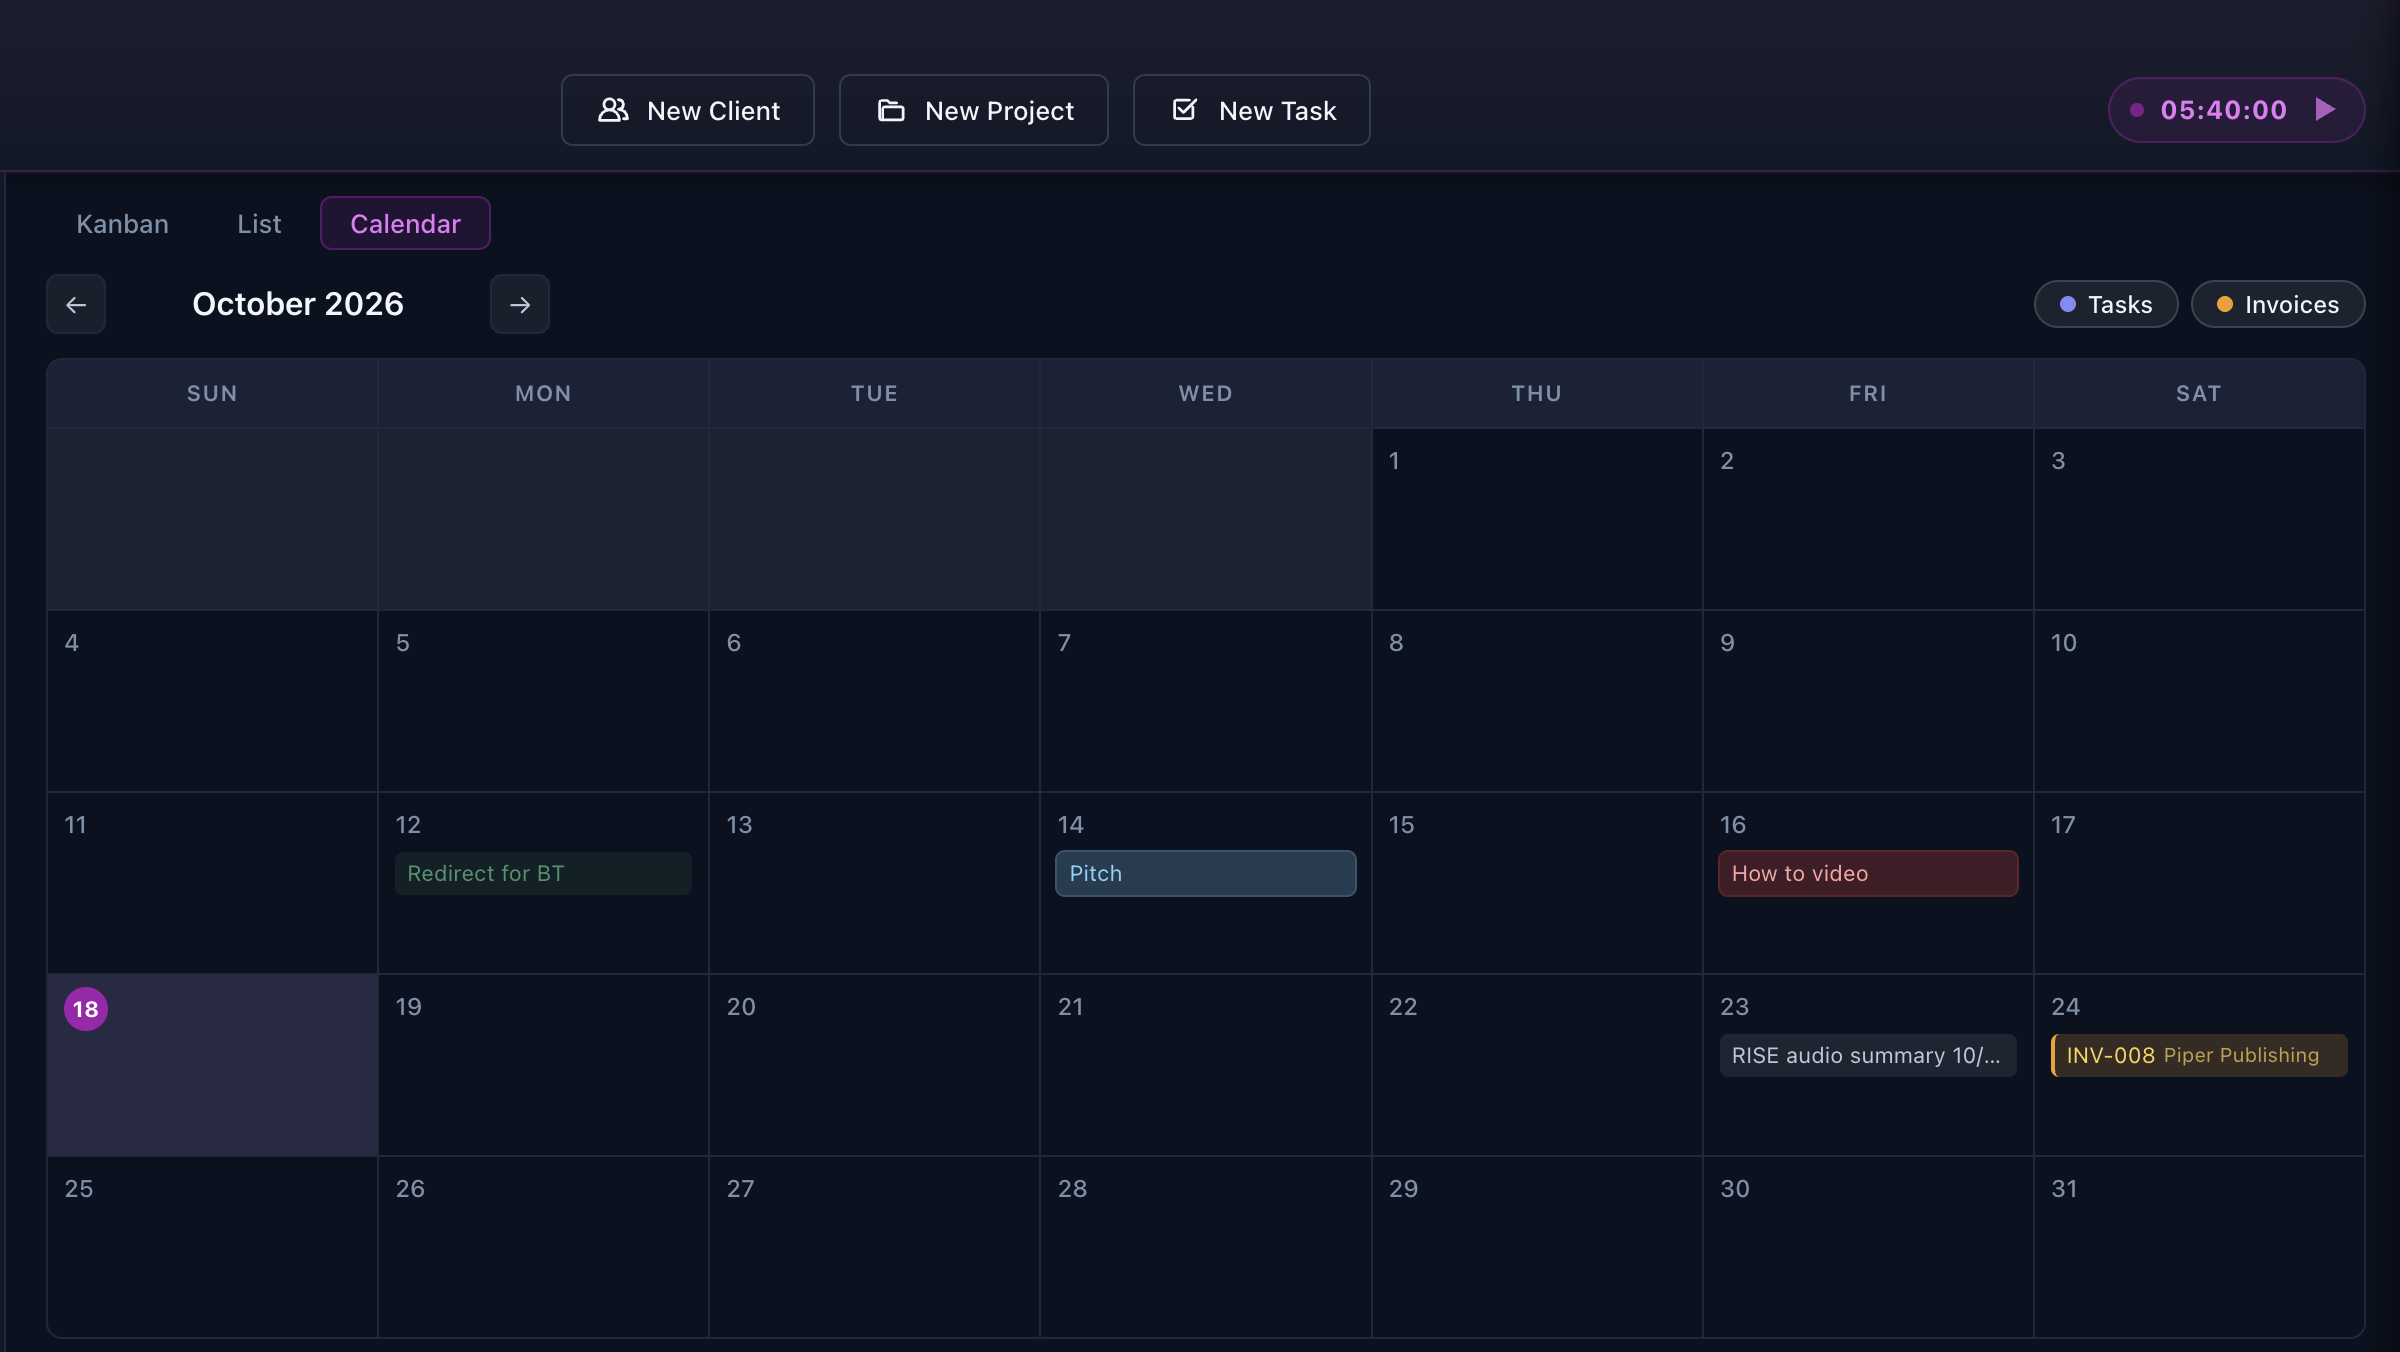Select October 1 on the calendar
This screenshot has width=2400, height=1352.
(1537, 519)
